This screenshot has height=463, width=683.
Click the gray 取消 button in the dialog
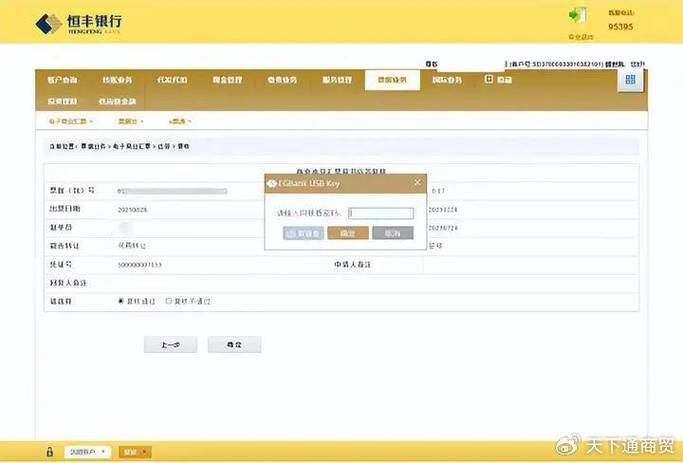tap(393, 233)
